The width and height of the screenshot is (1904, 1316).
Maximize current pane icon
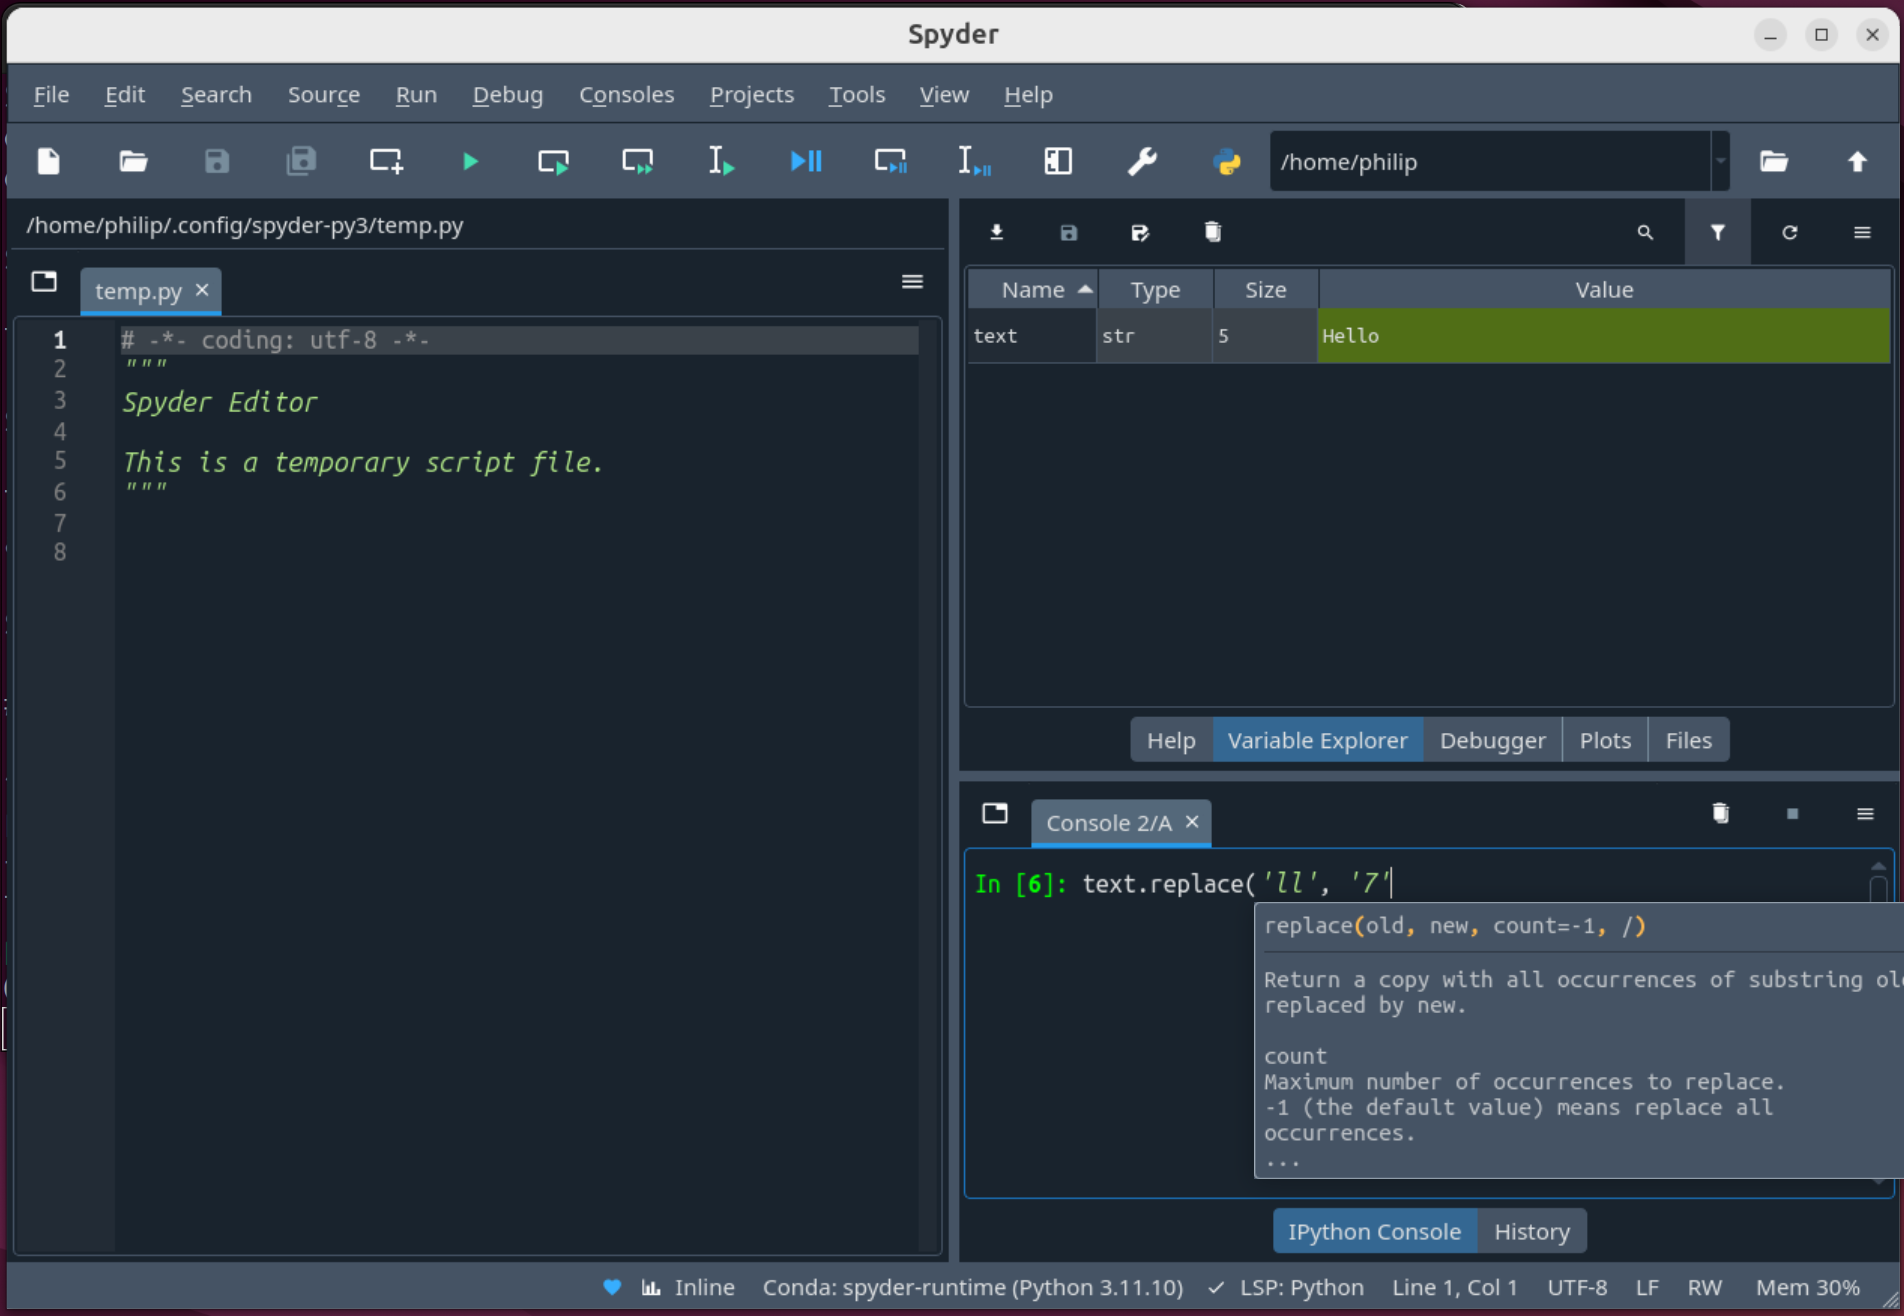(x=1058, y=161)
